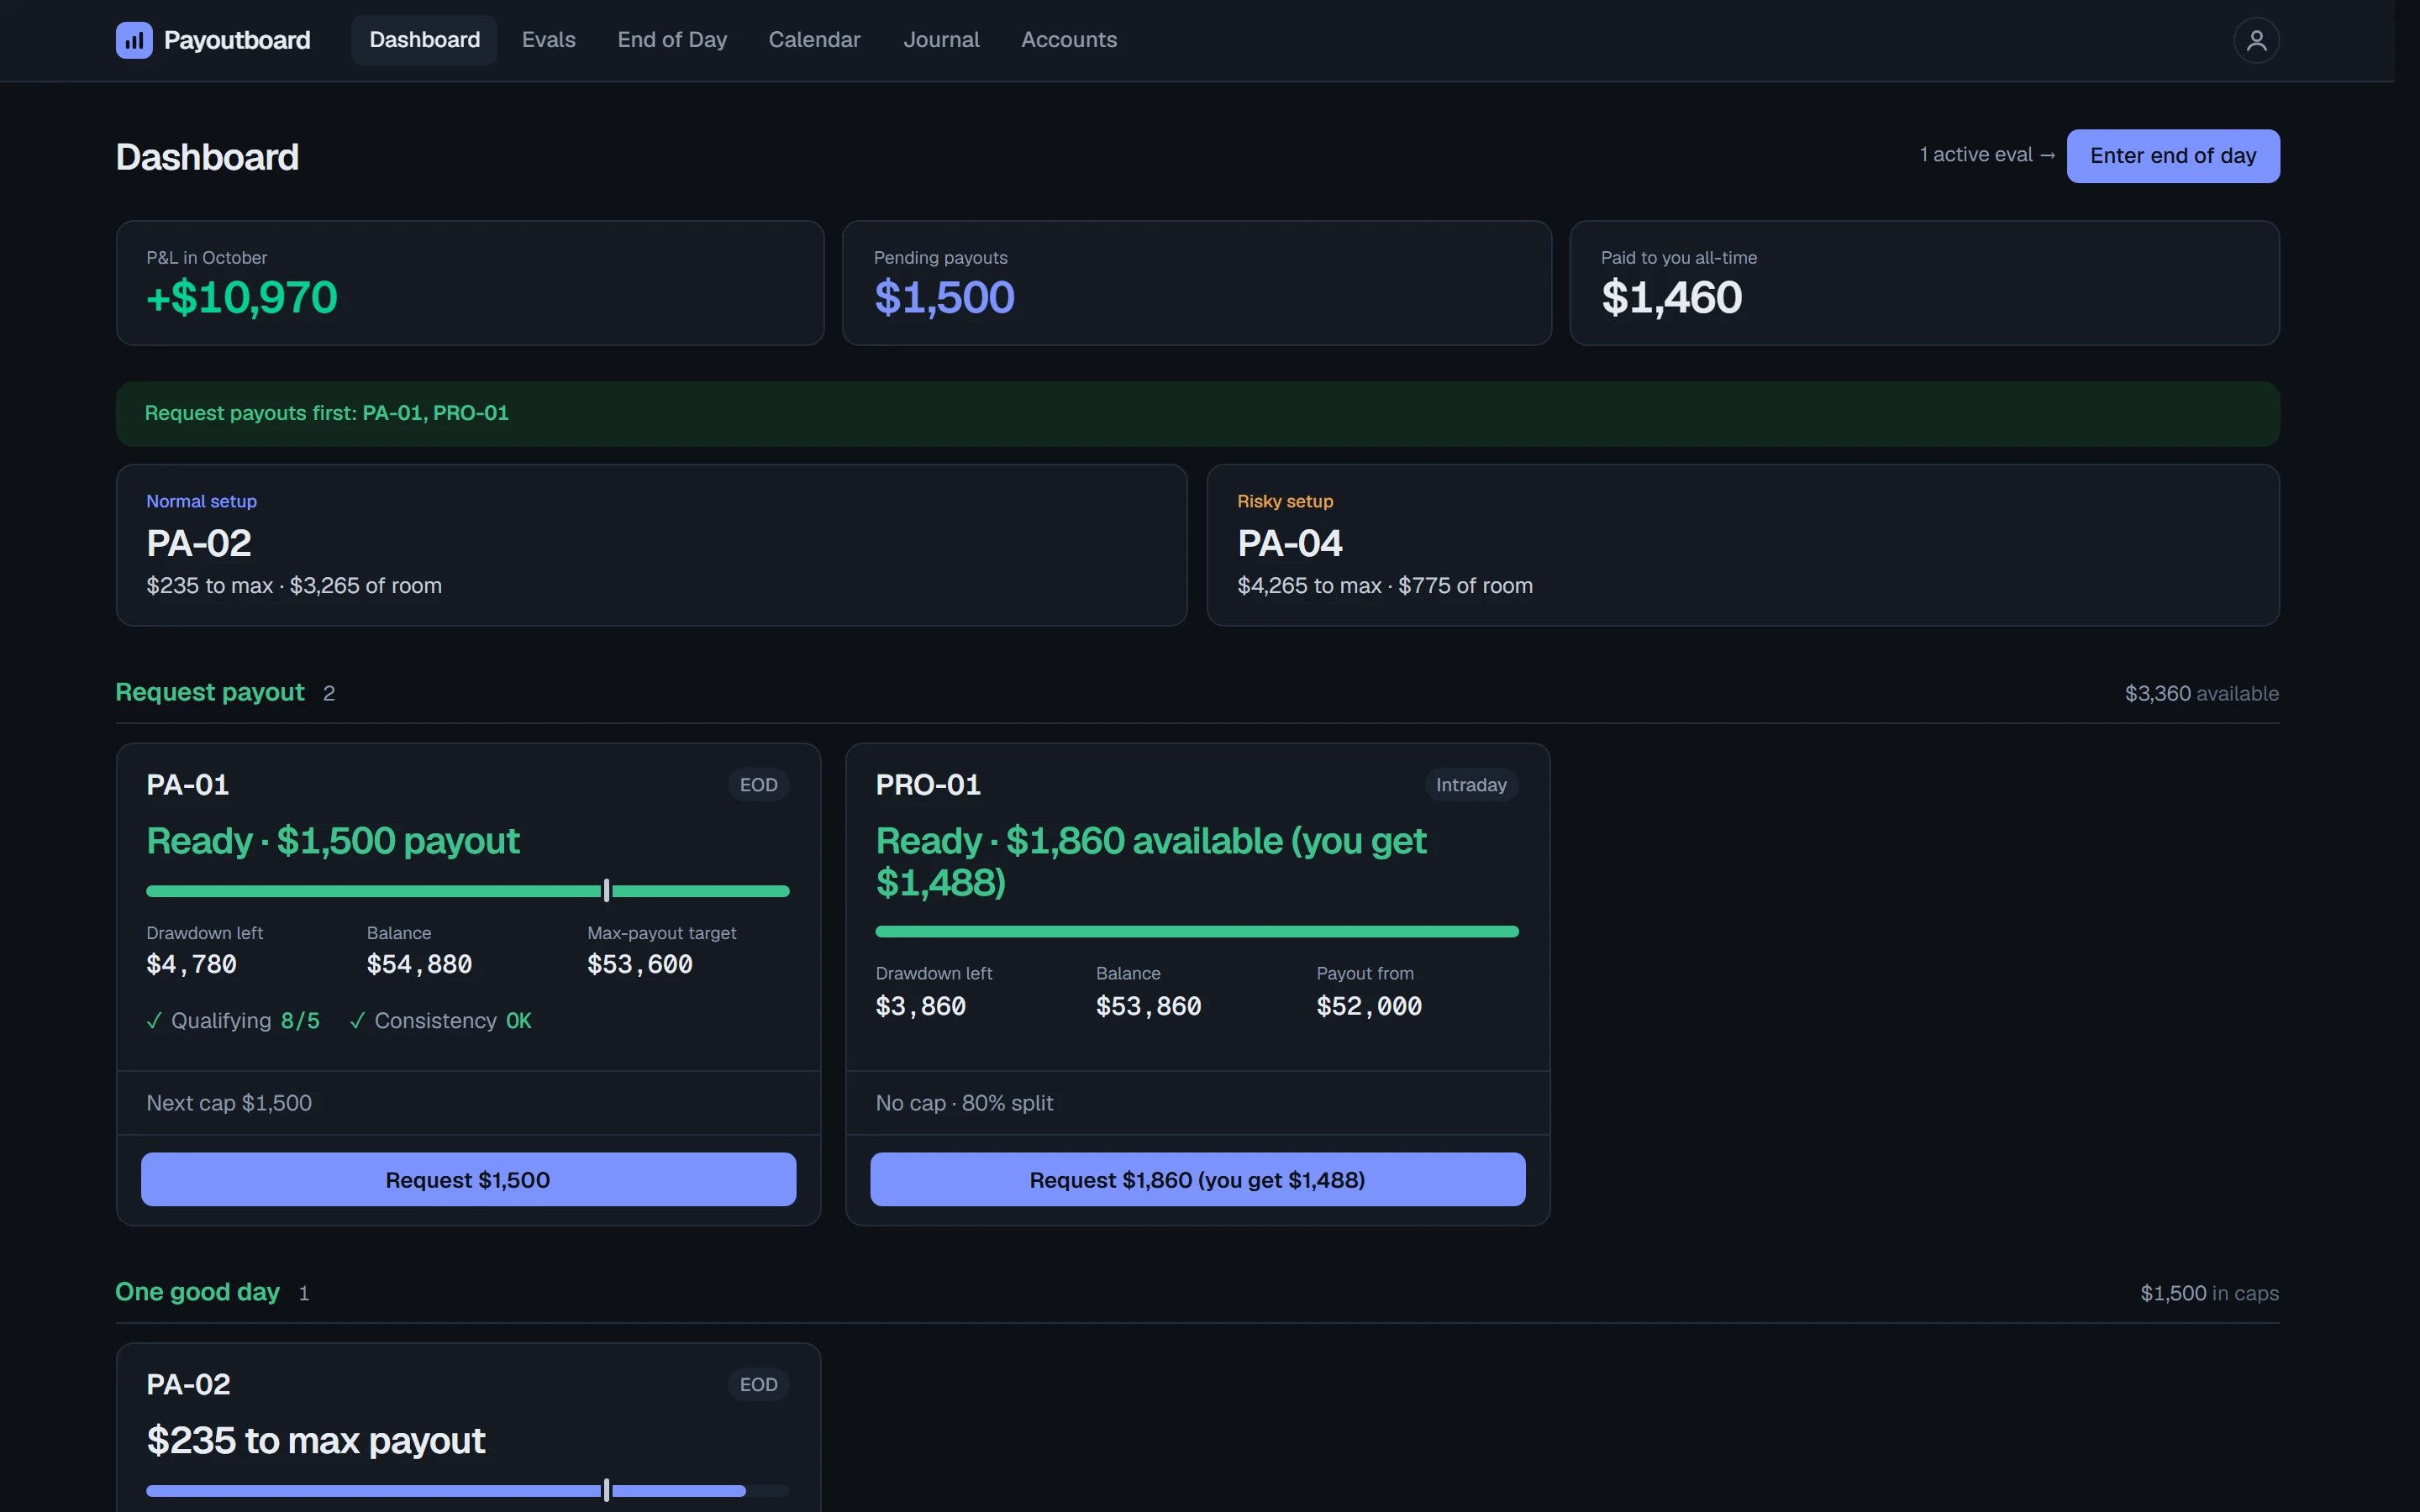This screenshot has height=1512, width=2420.
Task: Click the Request payouts first banner
Action: tap(1198, 413)
